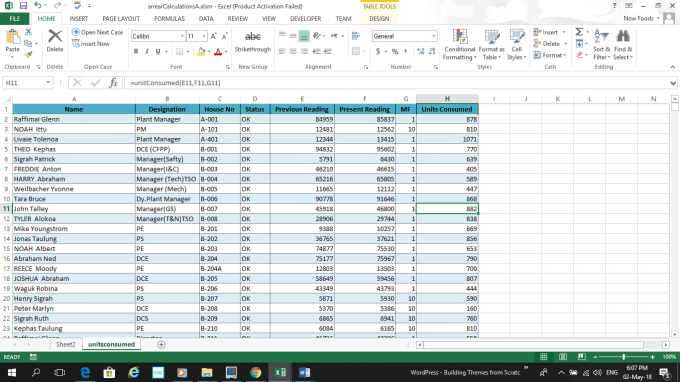The image size is (680, 382).
Task: Toggle Underline formatting
Action: pos(158,52)
